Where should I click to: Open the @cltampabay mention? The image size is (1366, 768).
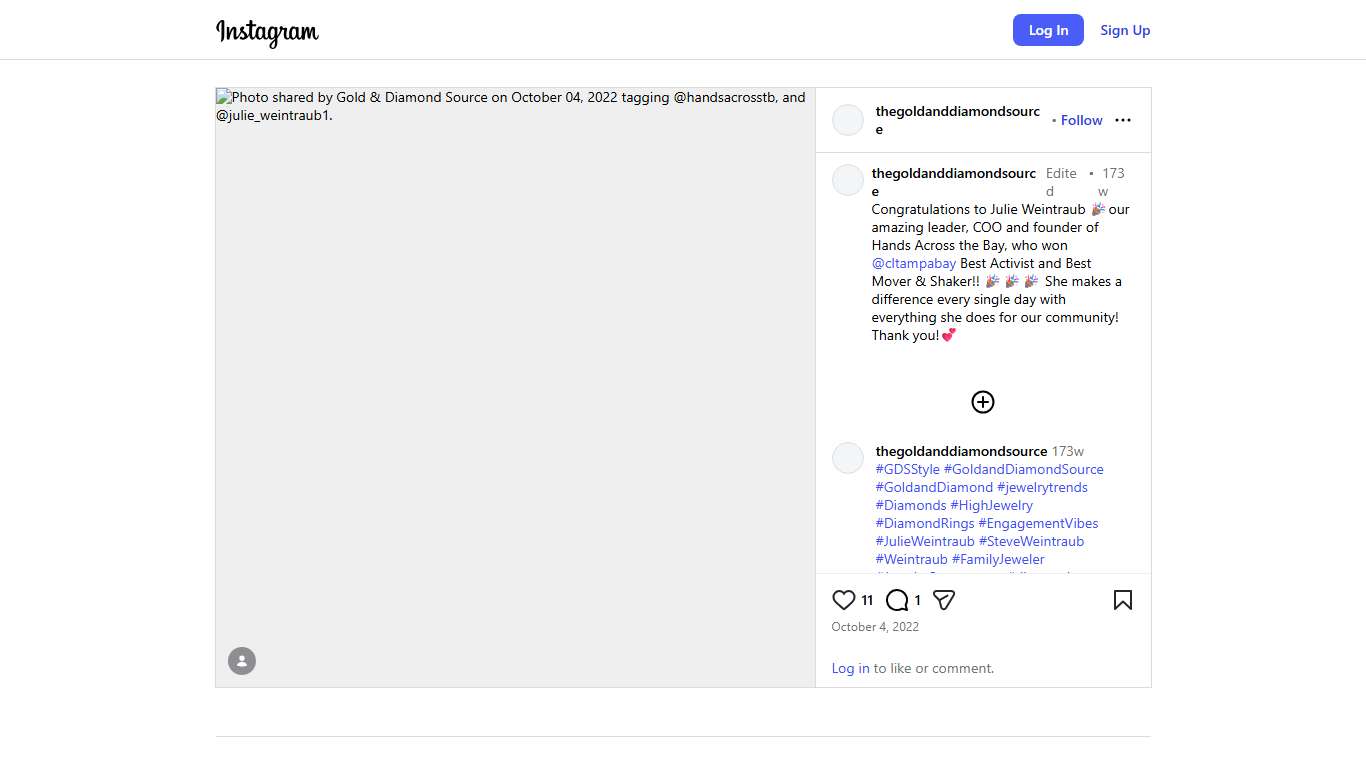(914, 263)
